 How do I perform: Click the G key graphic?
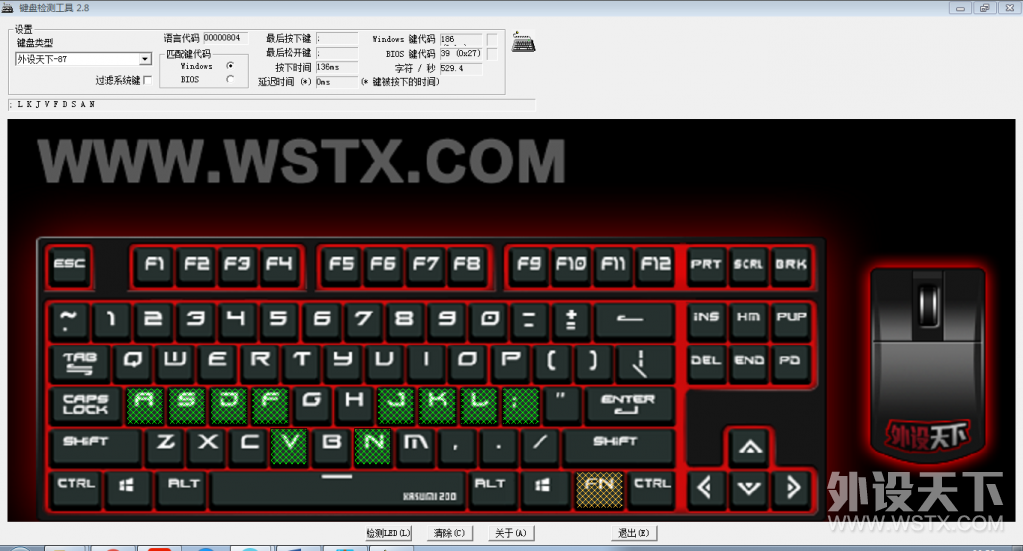(x=312, y=406)
